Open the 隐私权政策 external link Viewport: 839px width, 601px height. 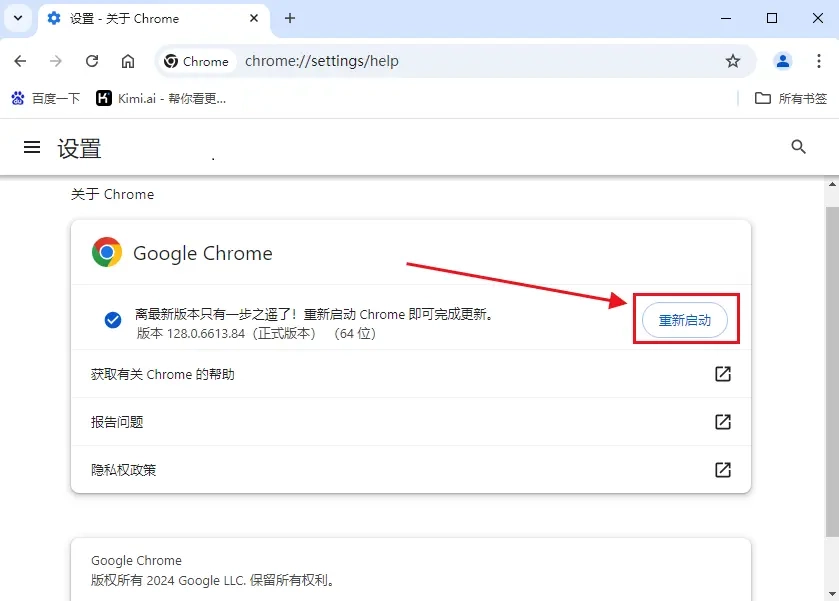(722, 470)
